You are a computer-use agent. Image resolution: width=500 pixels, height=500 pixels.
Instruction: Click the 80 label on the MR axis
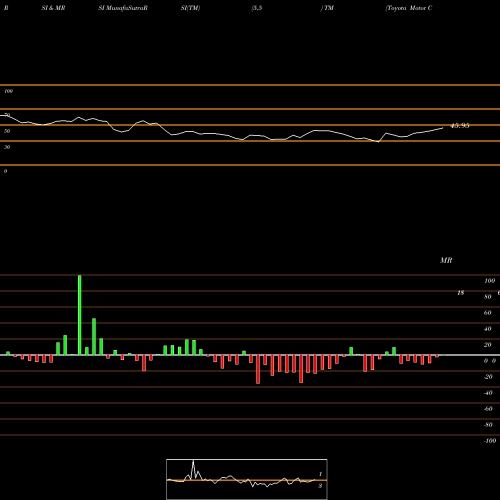(488, 297)
